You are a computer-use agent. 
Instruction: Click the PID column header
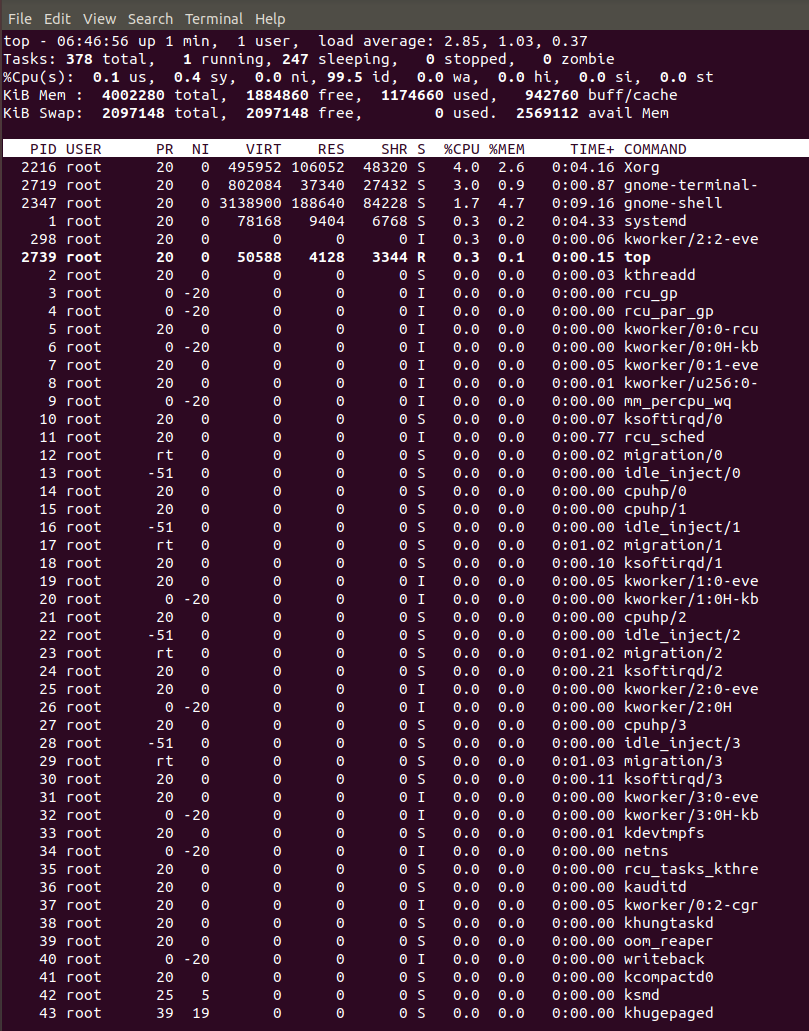click(43, 149)
